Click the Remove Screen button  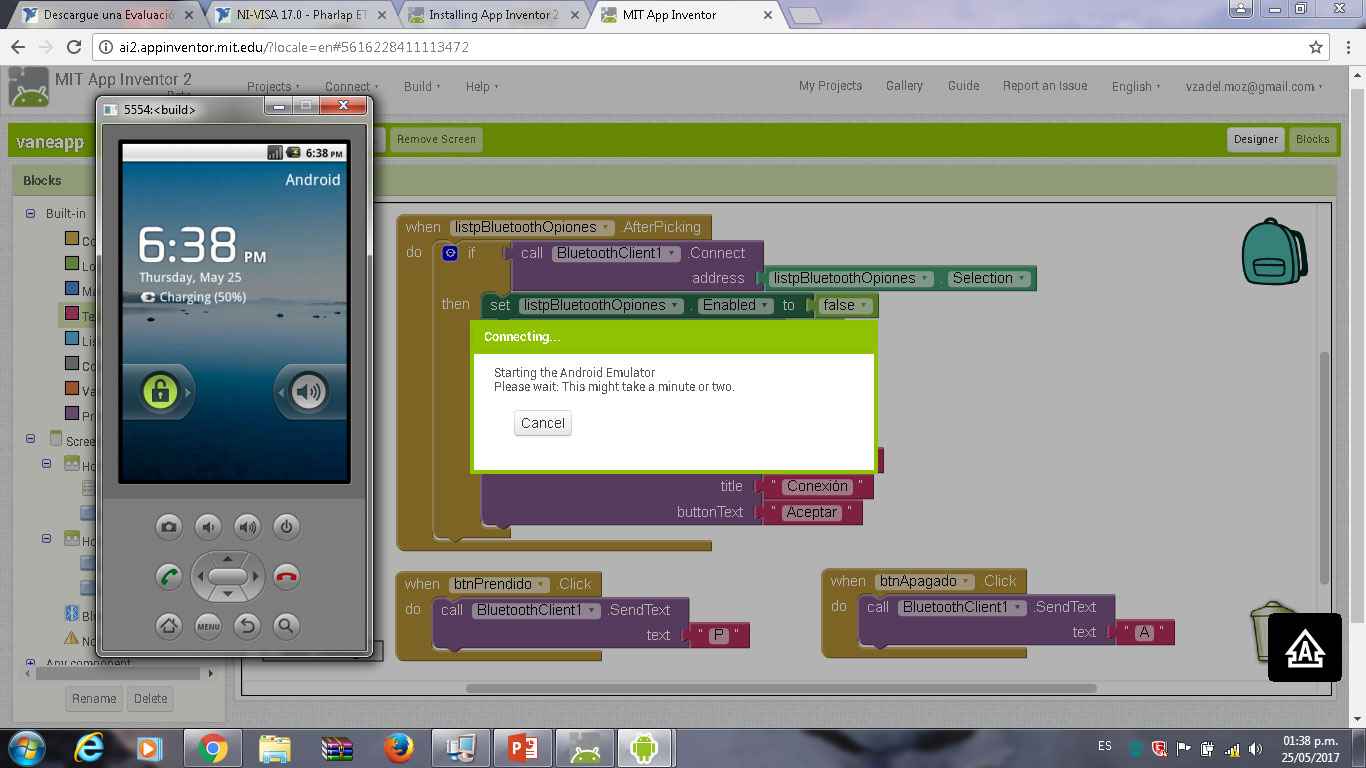tap(436, 139)
